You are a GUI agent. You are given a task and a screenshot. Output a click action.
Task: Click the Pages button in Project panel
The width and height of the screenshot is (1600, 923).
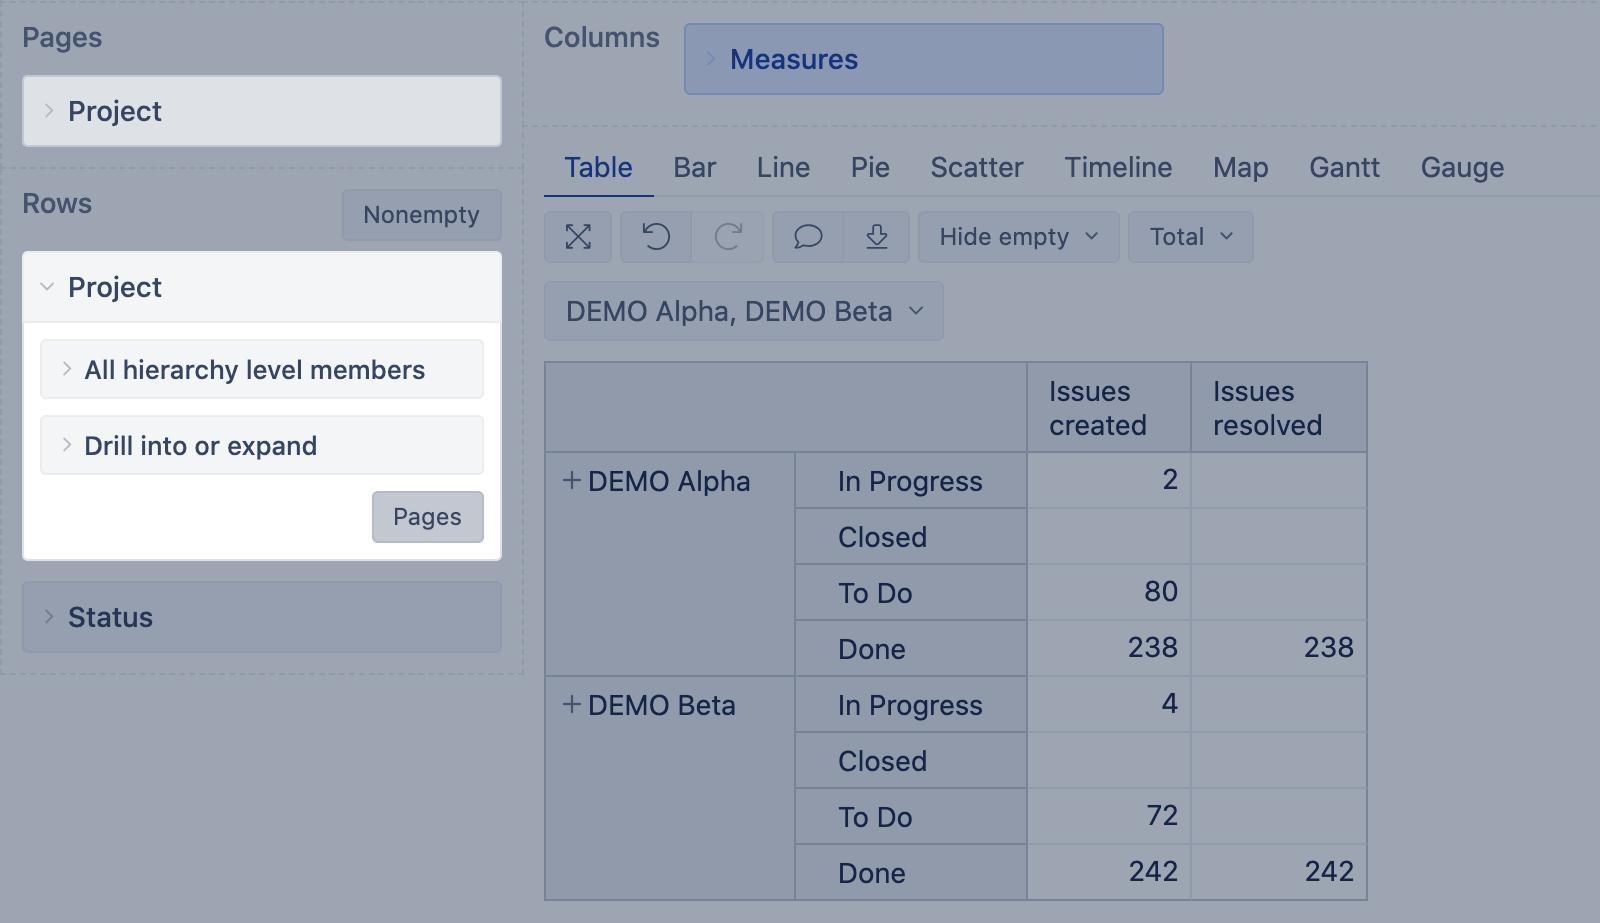pos(427,517)
